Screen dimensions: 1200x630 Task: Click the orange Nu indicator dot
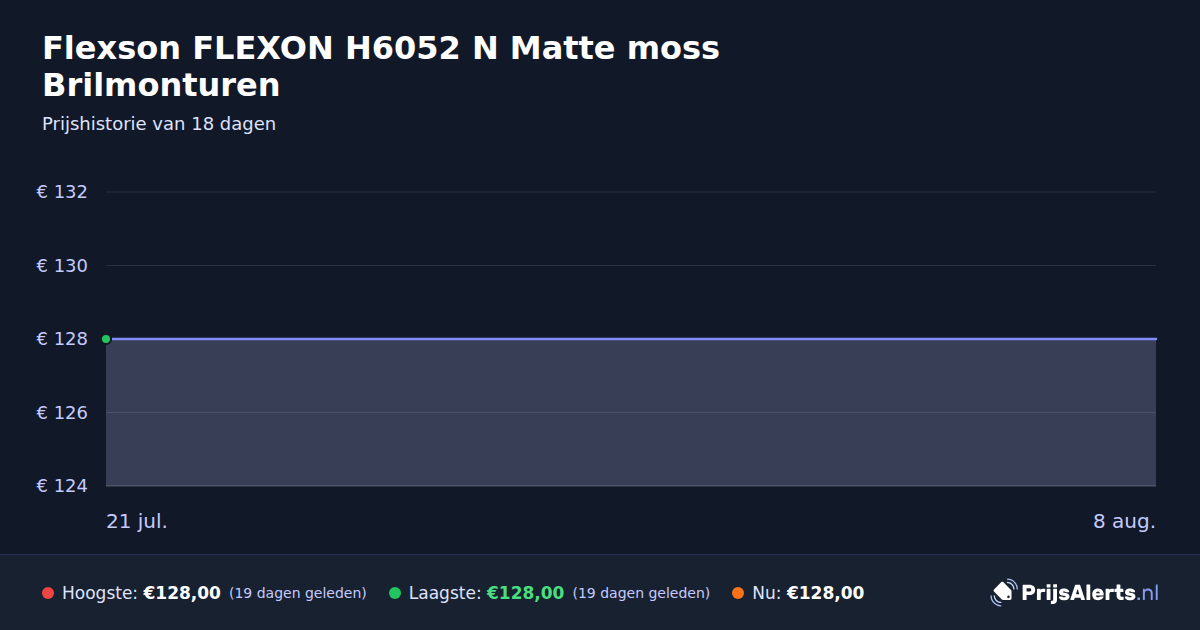(x=738, y=593)
